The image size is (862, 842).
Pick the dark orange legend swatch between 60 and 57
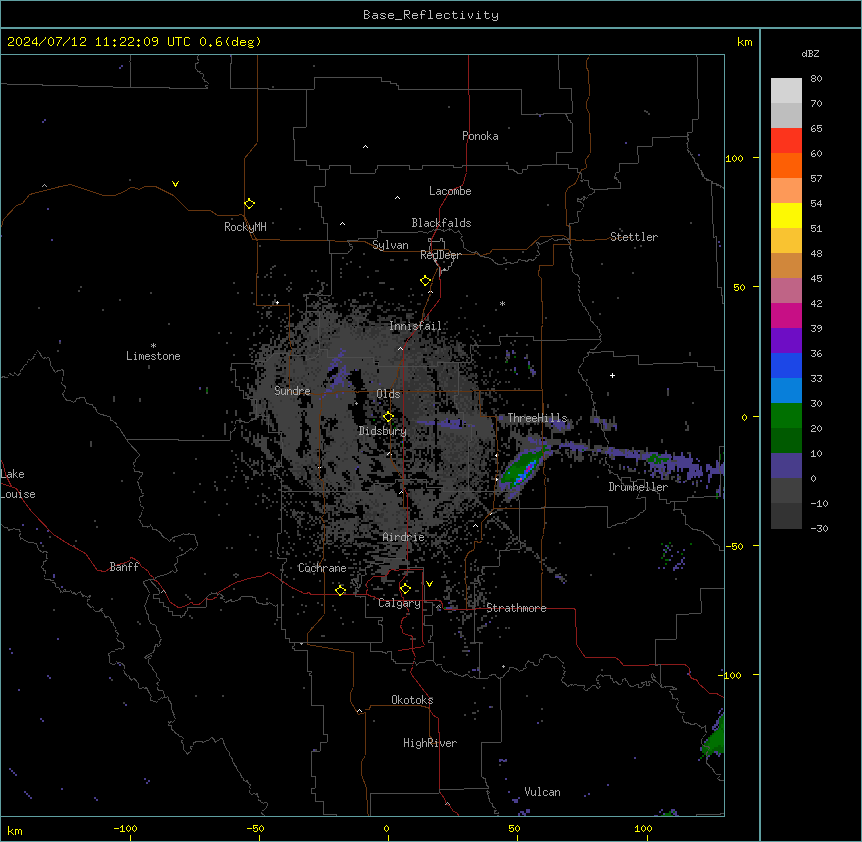[786, 165]
